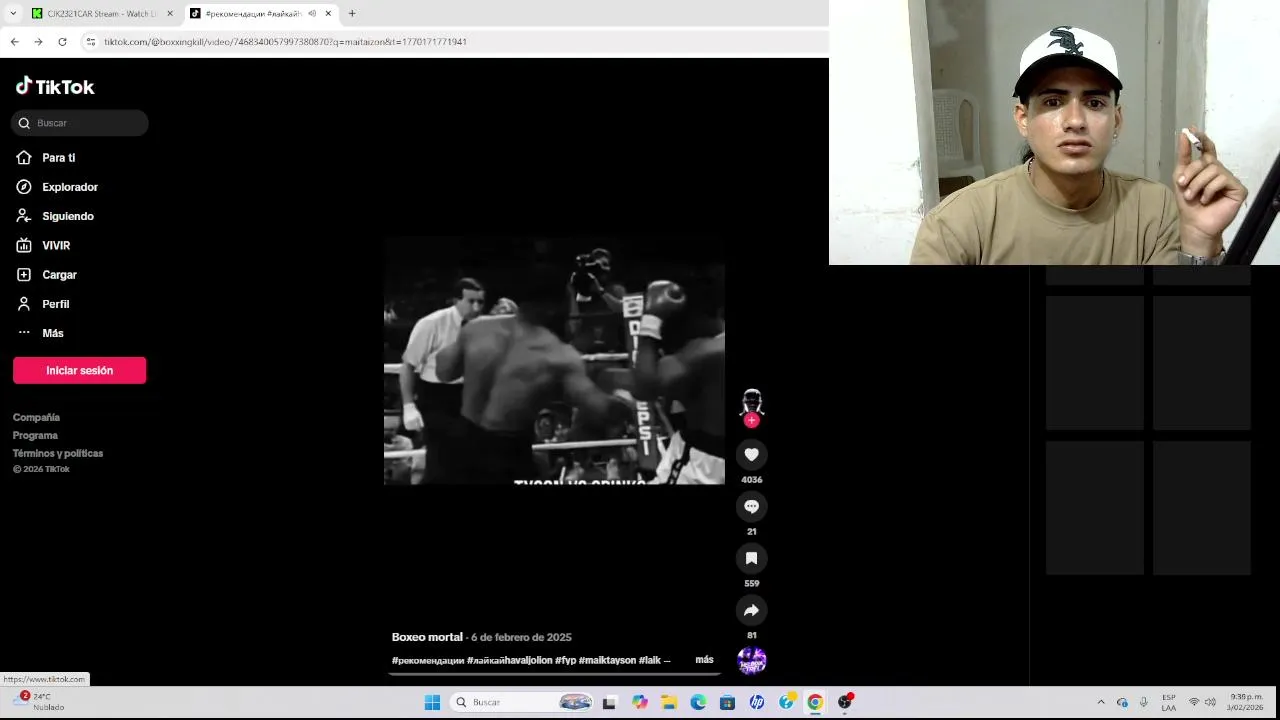
Task: Follow the author via the red plus badge
Action: click(x=751, y=421)
